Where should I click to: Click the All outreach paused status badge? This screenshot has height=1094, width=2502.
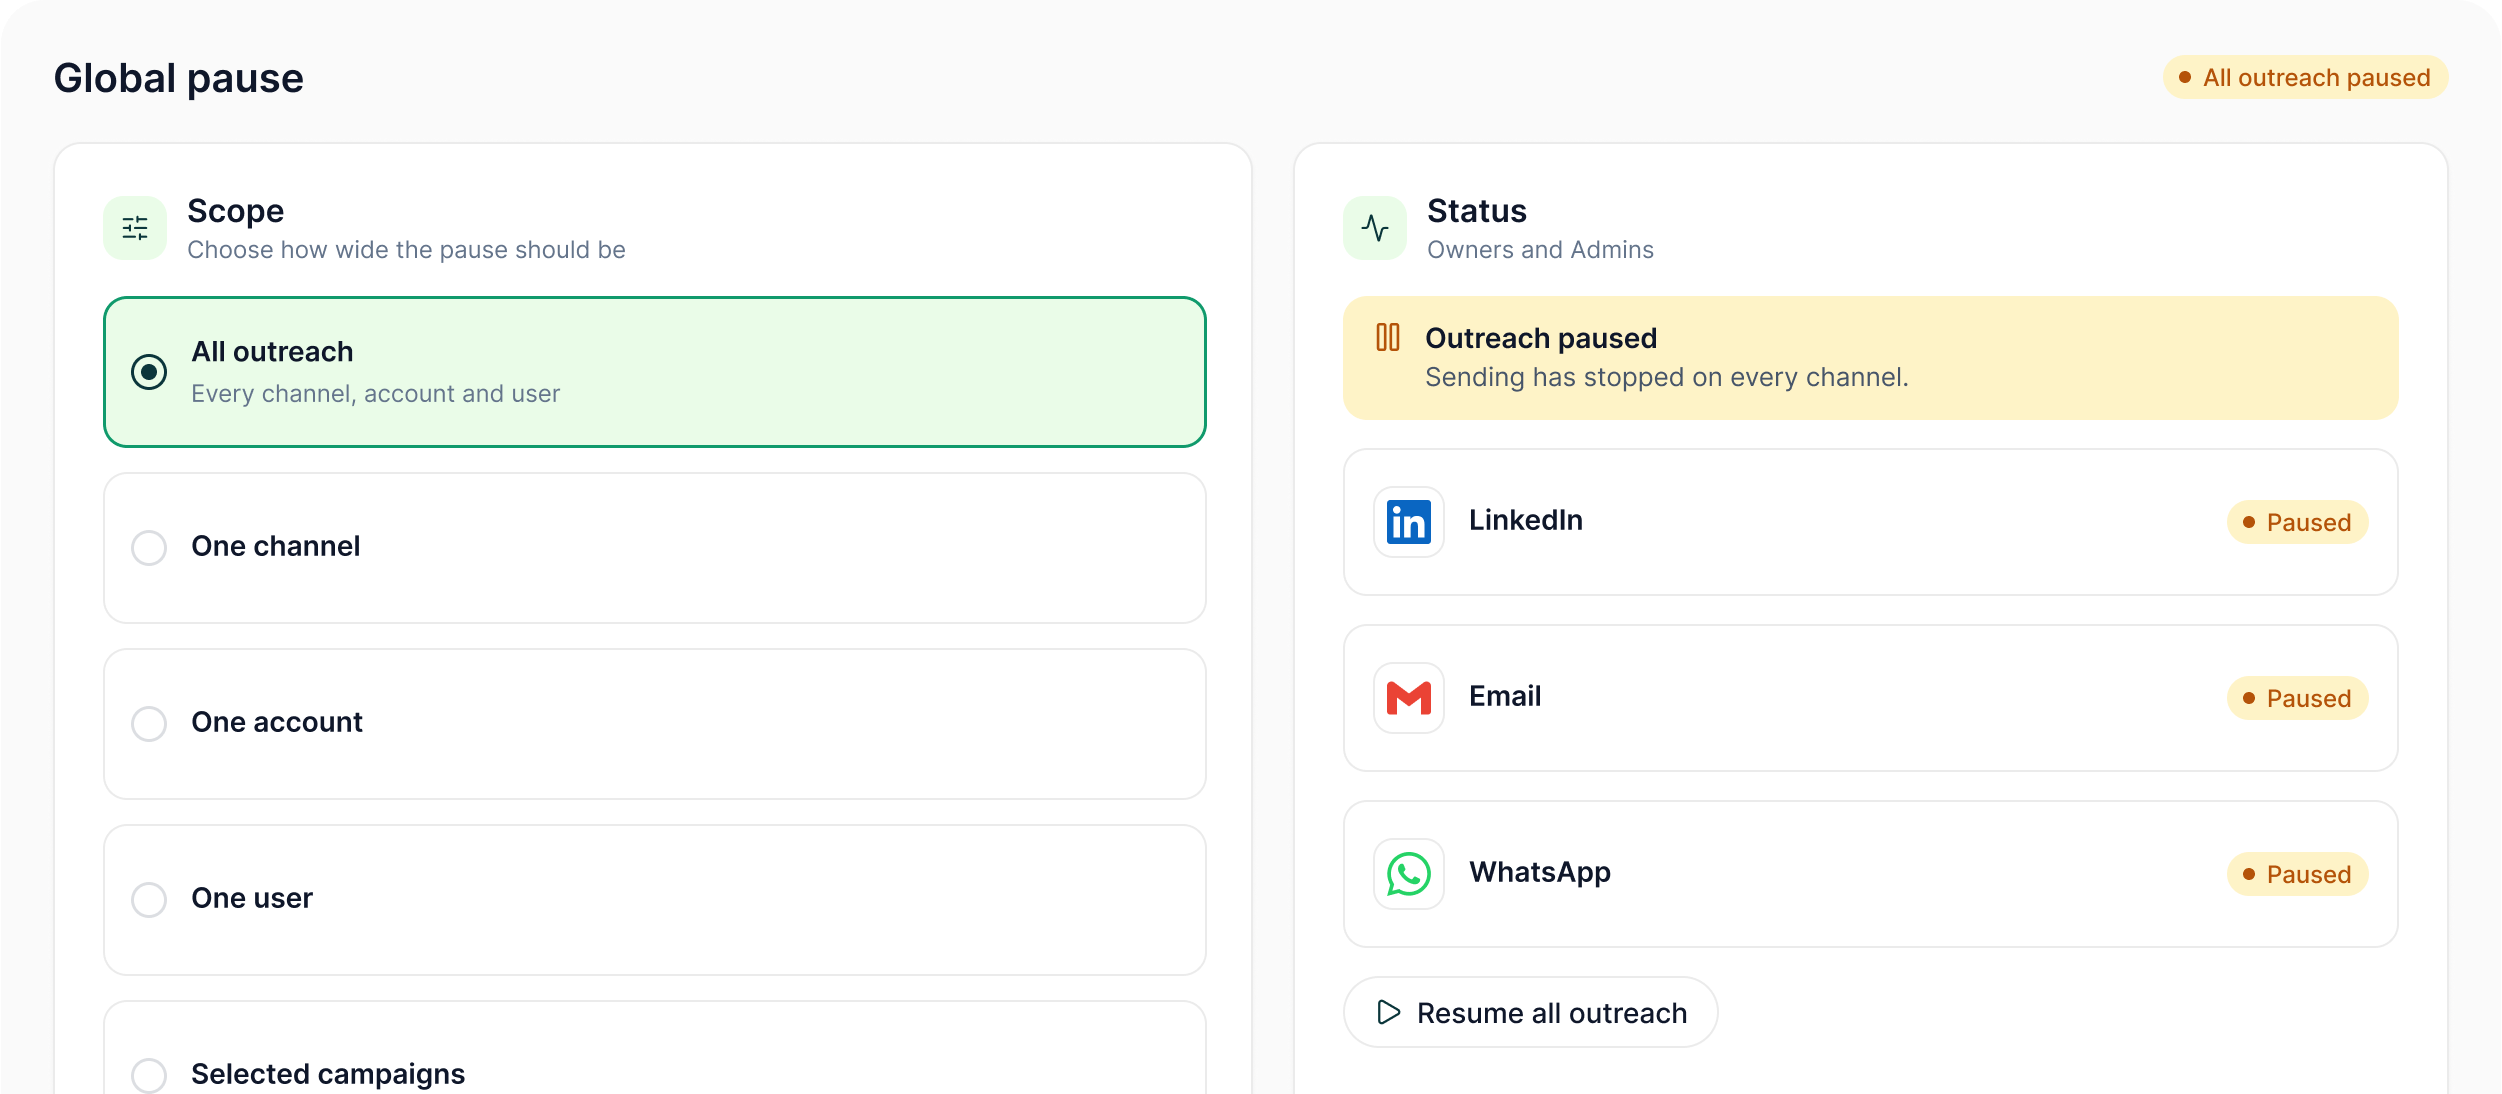(x=2306, y=77)
